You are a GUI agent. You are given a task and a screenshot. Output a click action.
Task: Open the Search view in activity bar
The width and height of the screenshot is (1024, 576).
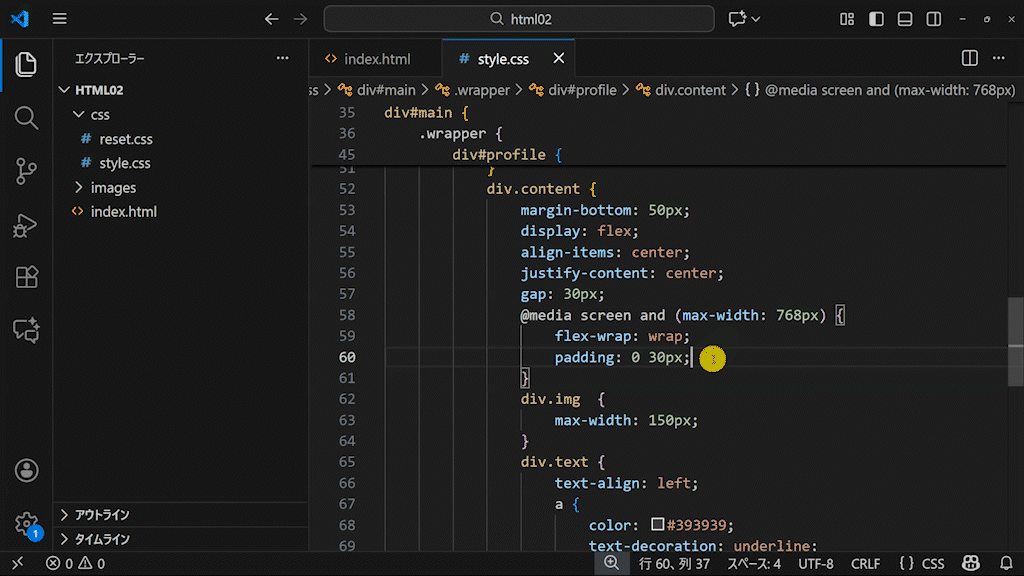(x=26, y=117)
